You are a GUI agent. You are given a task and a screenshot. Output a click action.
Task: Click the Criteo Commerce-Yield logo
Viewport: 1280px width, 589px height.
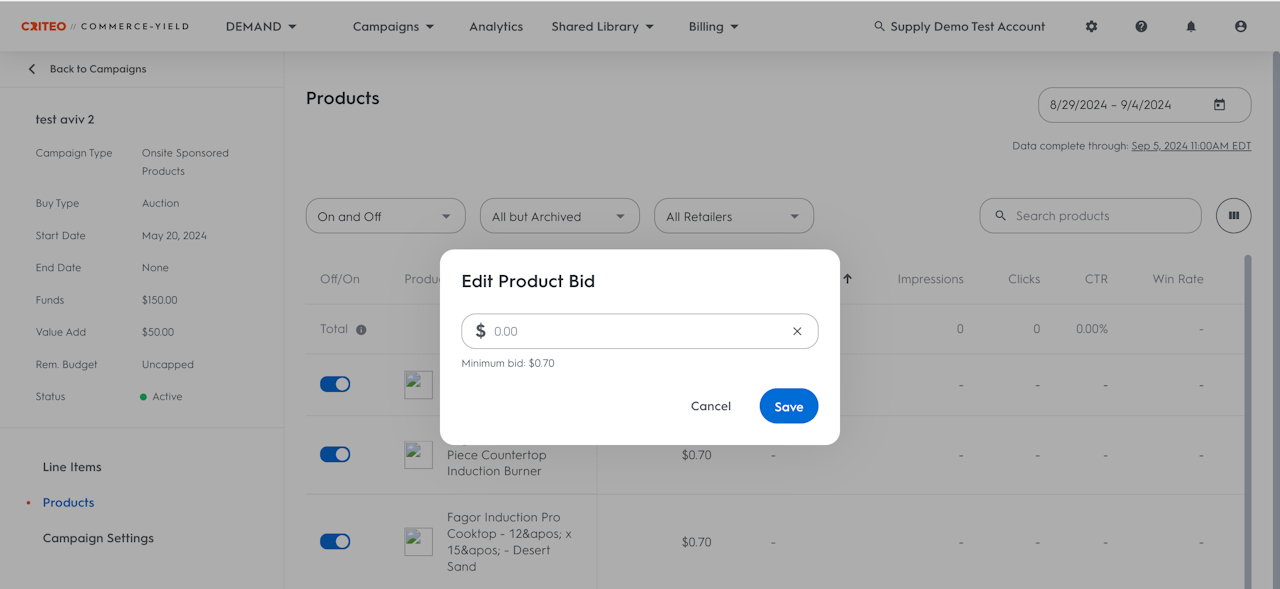[x=105, y=27]
